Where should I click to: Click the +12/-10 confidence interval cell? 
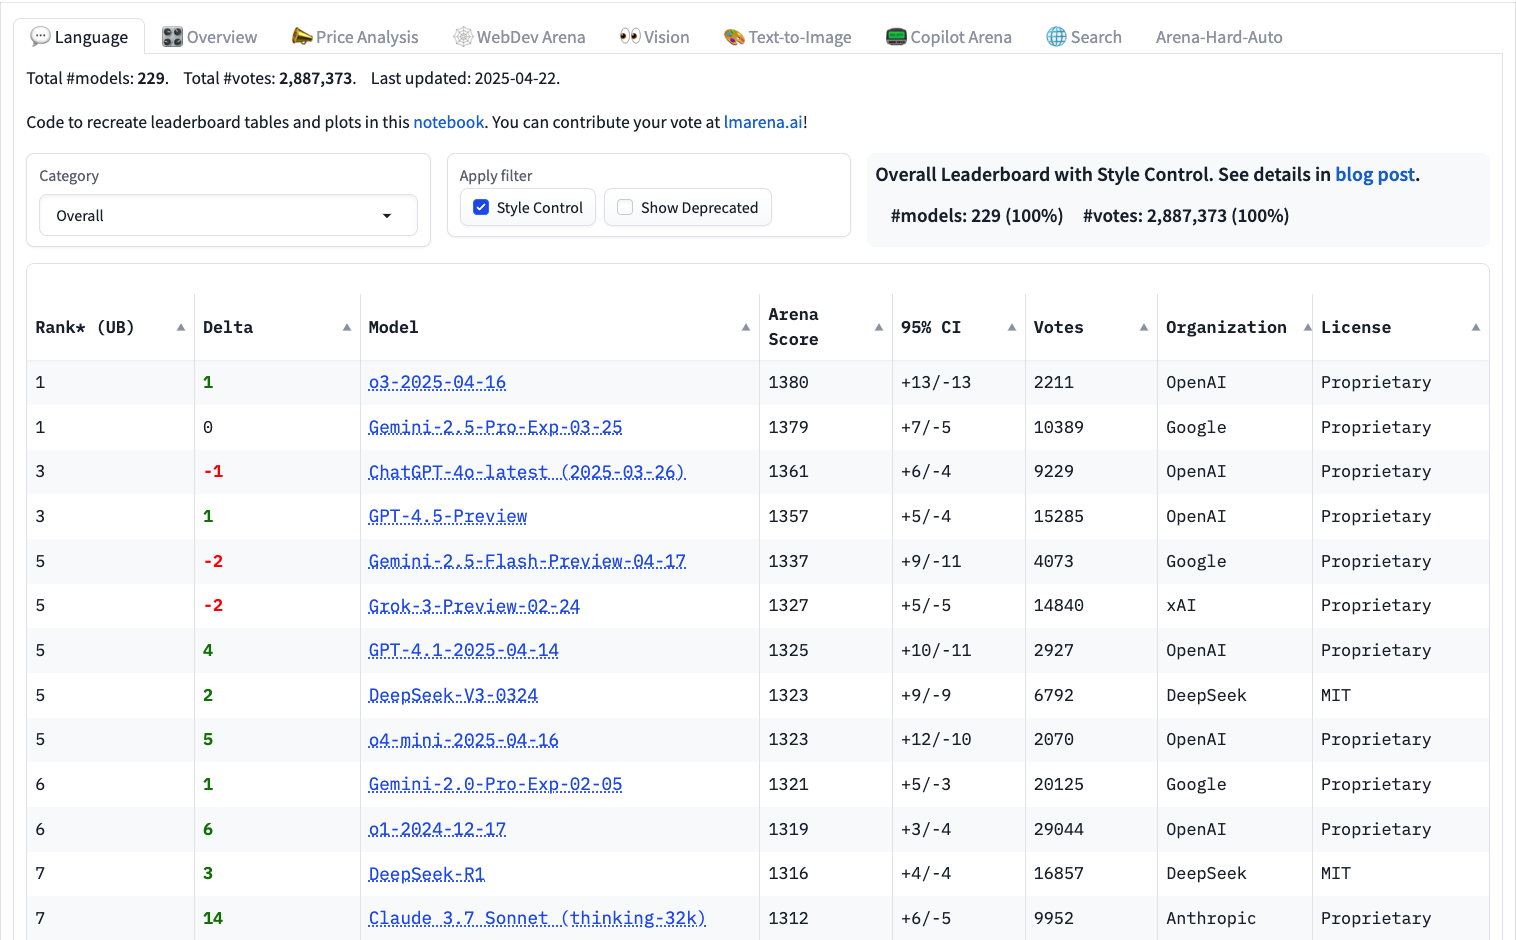tap(936, 739)
